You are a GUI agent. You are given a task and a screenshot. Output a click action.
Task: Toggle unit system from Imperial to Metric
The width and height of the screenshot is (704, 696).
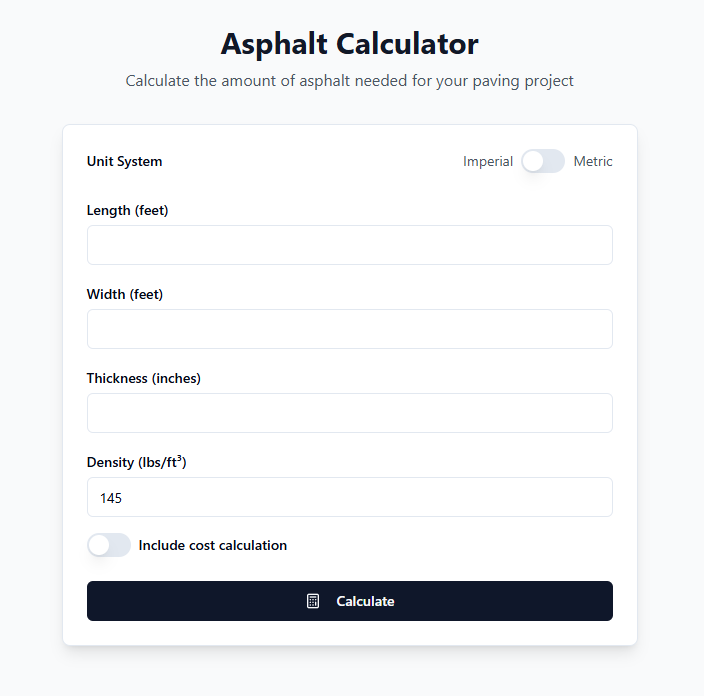(x=543, y=161)
